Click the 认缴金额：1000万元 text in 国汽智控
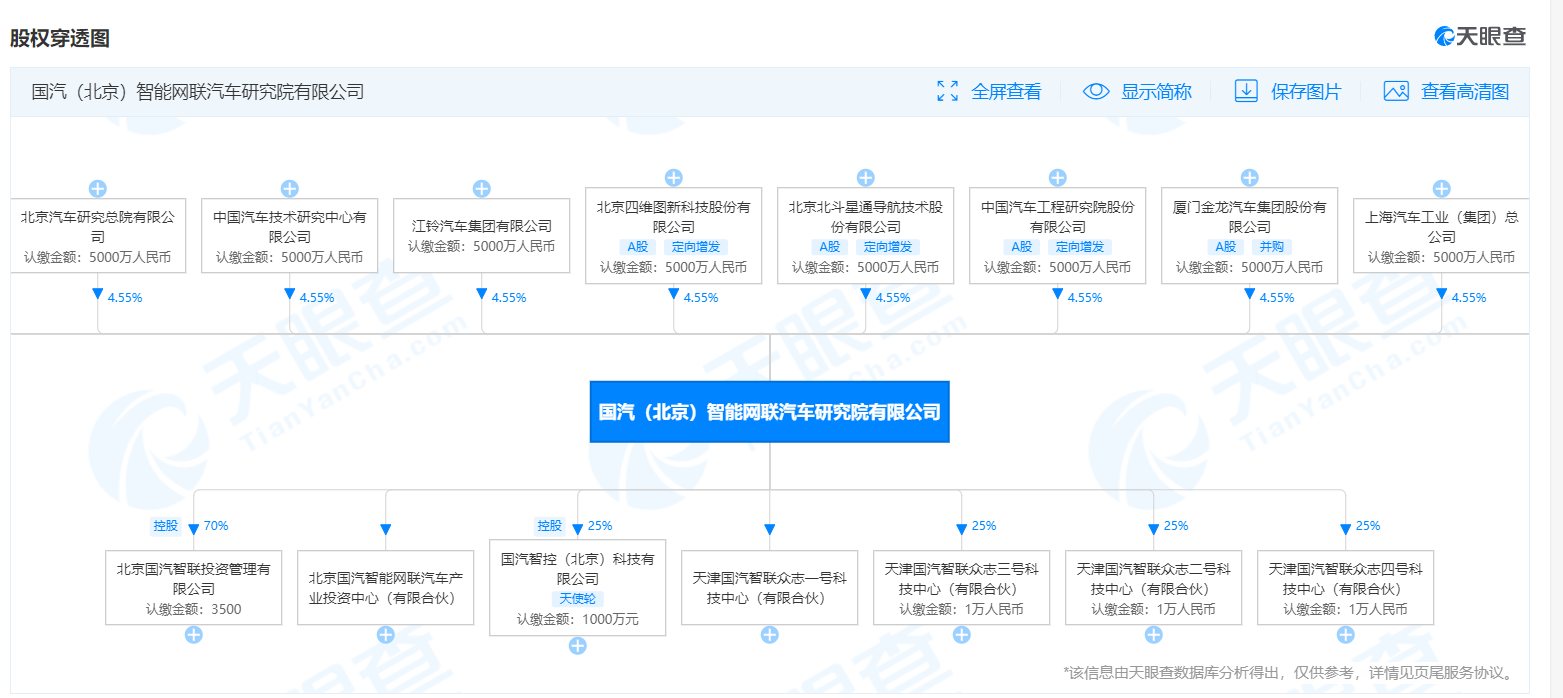This screenshot has width=1563, height=698. [x=578, y=620]
